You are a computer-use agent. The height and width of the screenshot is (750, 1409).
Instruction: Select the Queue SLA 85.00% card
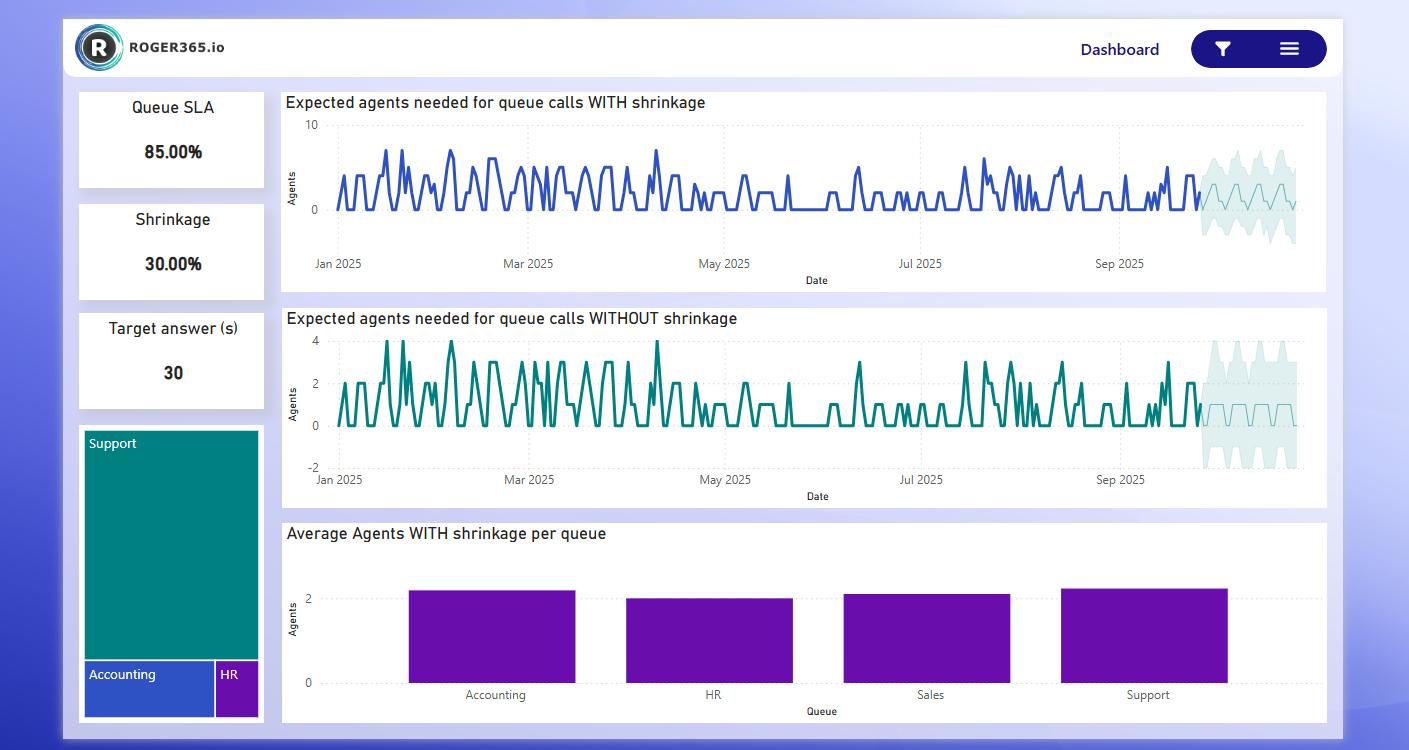[x=172, y=139]
